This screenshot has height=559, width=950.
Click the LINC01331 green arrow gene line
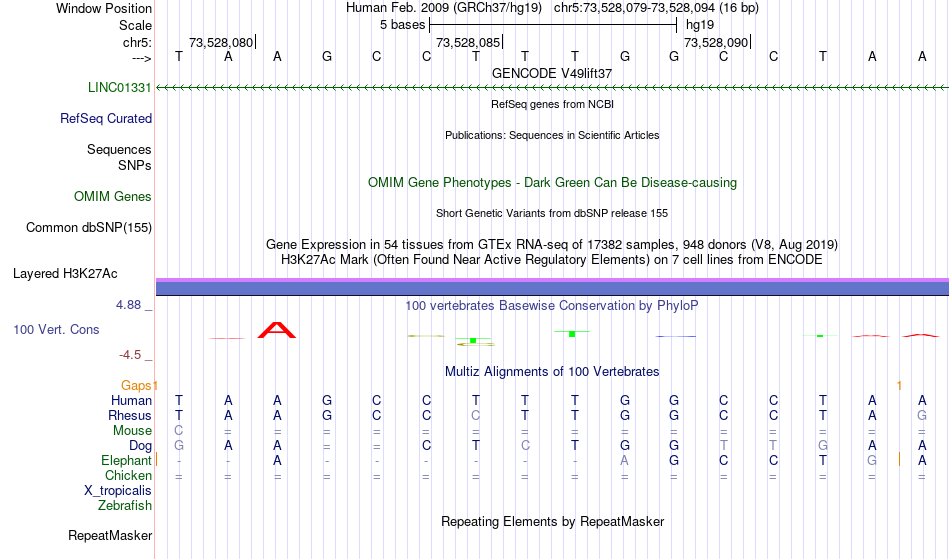pyautogui.click(x=552, y=88)
